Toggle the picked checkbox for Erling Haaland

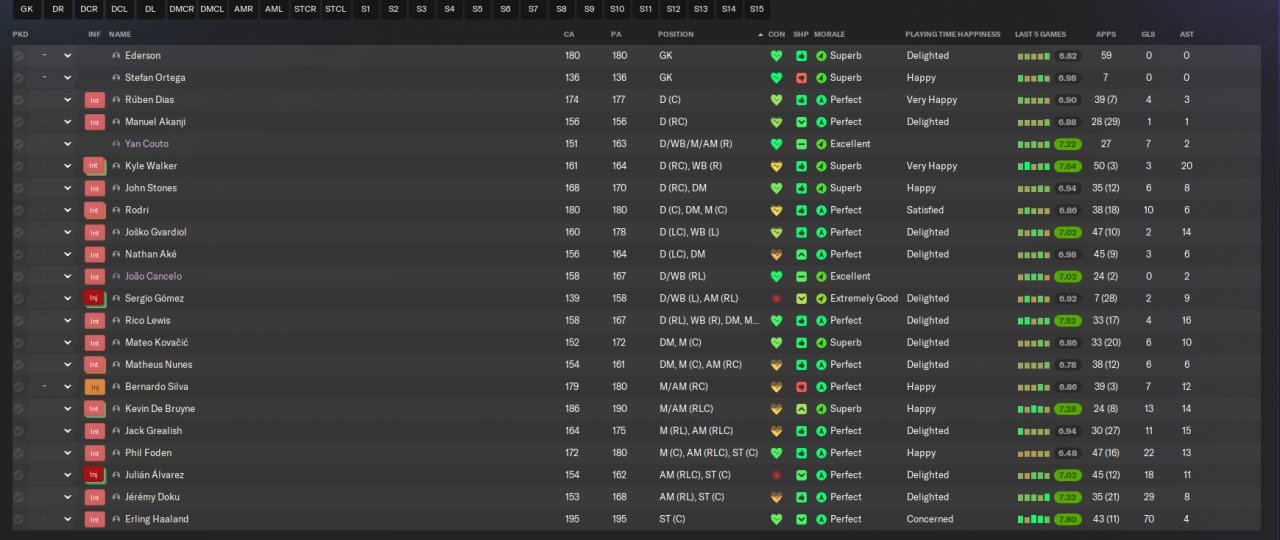pos(18,519)
